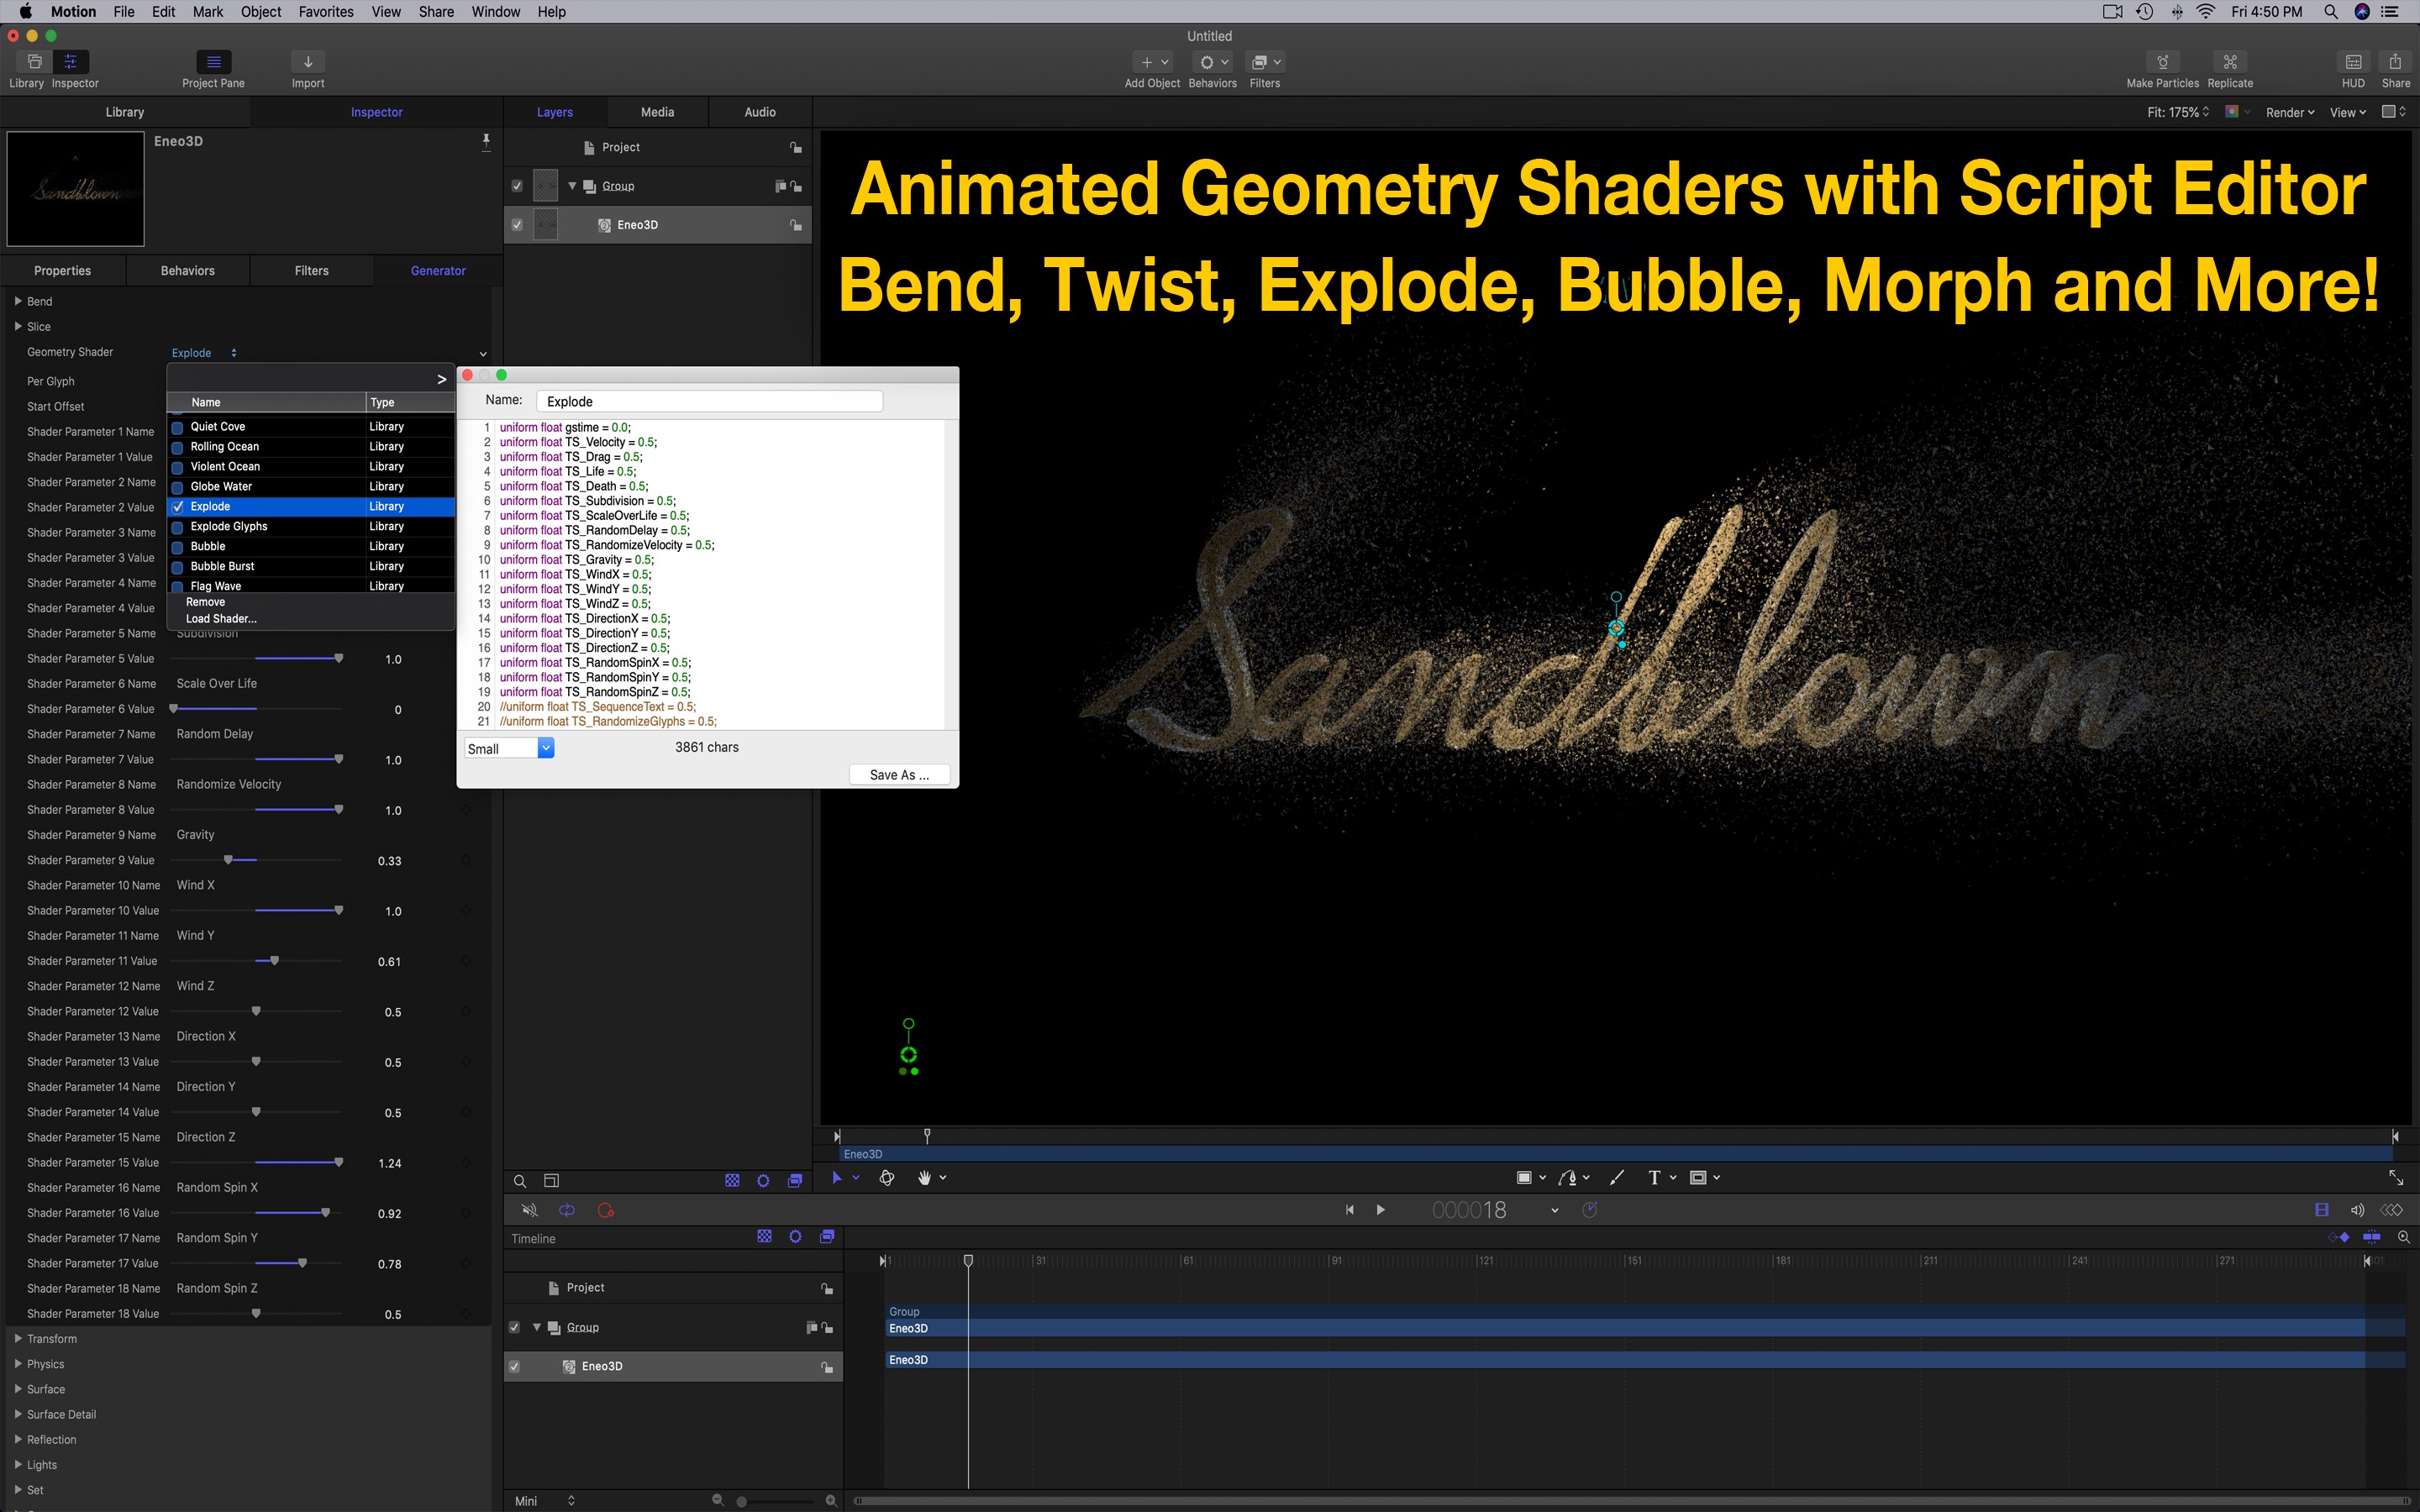This screenshot has width=2420, height=1512.
Task: Select the Rectangle shape tool
Action: pyautogui.click(x=1524, y=1178)
